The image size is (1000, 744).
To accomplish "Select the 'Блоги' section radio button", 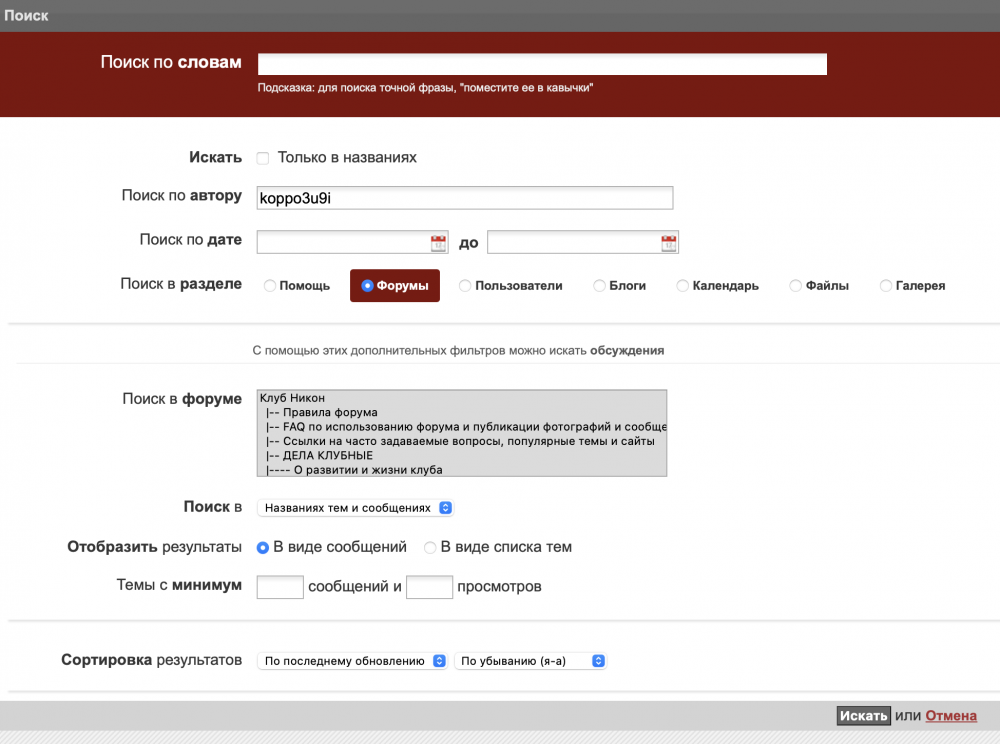I will [599, 286].
